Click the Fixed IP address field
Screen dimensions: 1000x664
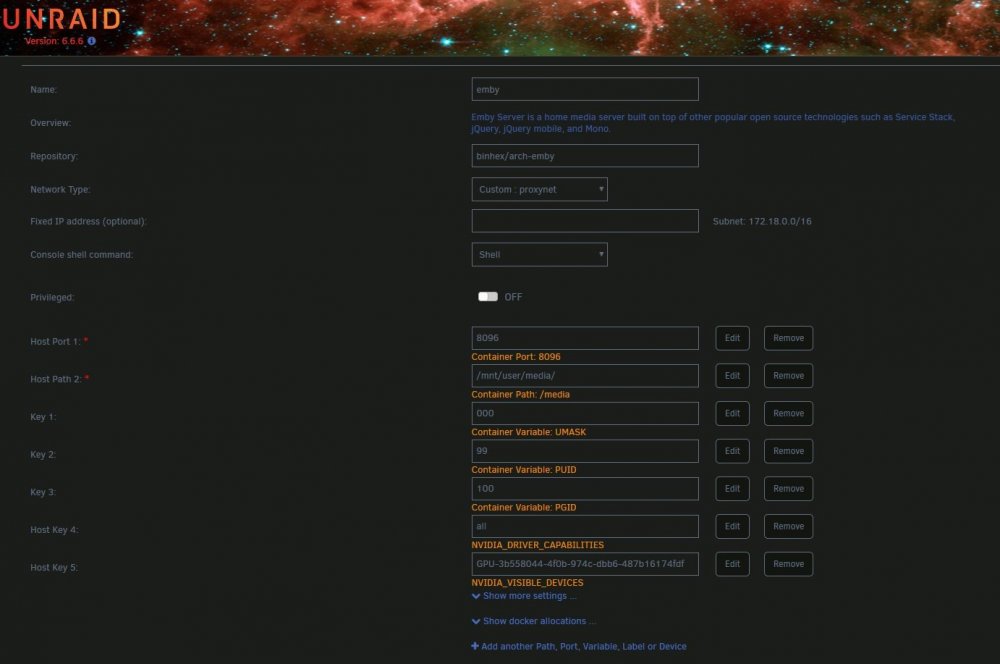click(585, 221)
